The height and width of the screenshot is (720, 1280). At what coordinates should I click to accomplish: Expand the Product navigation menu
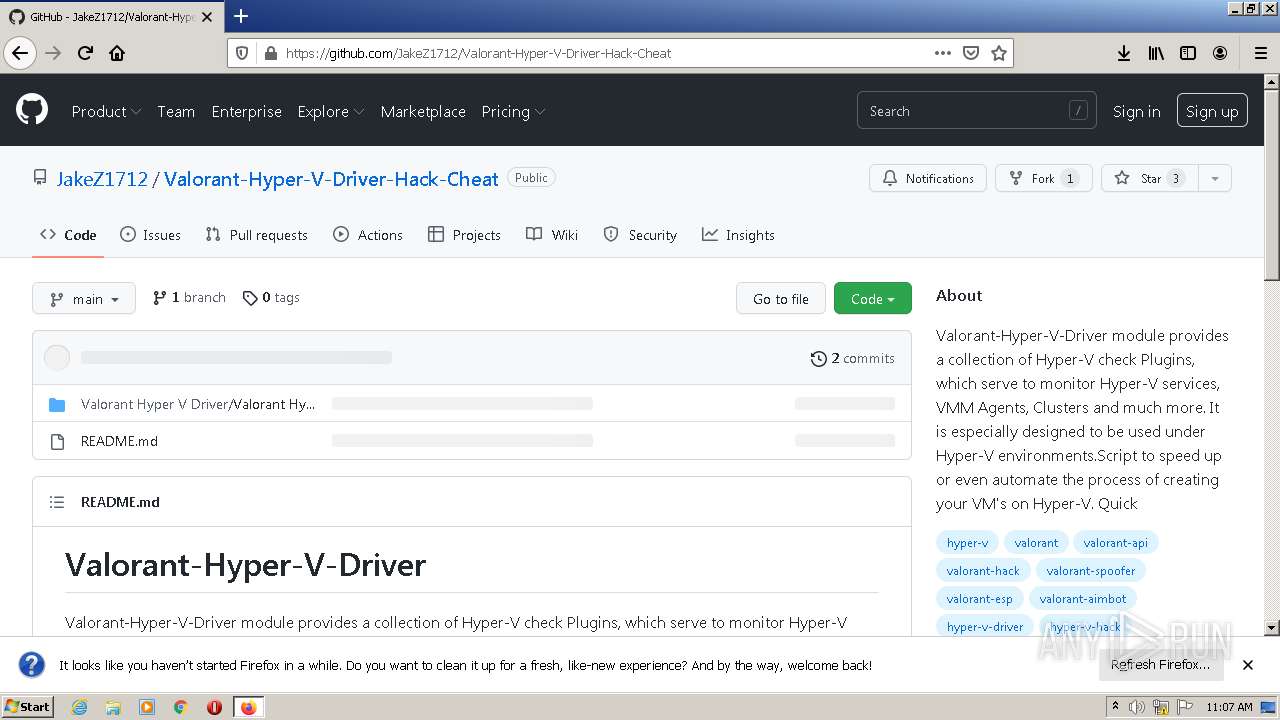click(x=106, y=111)
